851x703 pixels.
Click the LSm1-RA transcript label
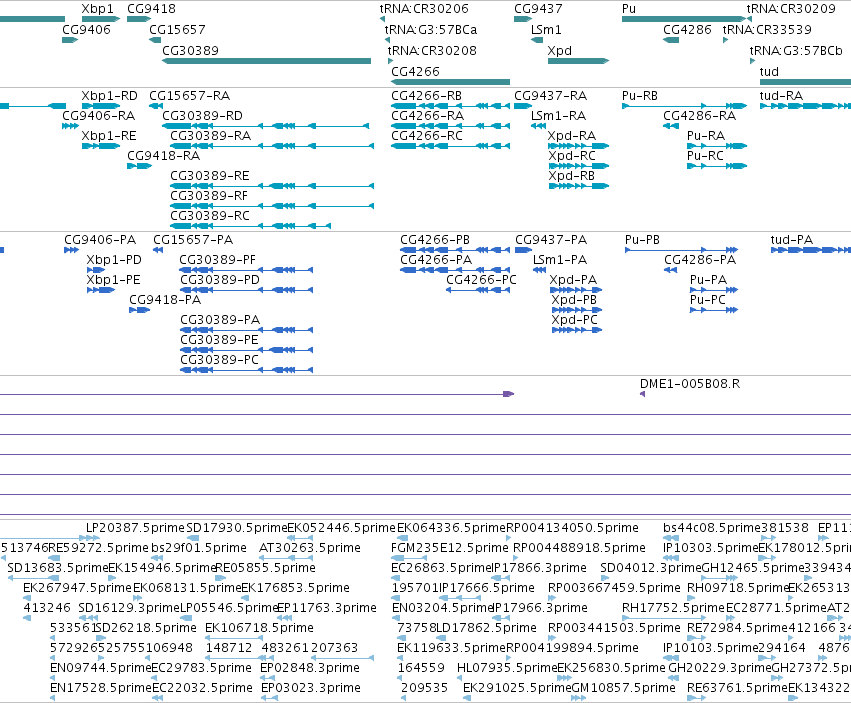tap(558, 116)
